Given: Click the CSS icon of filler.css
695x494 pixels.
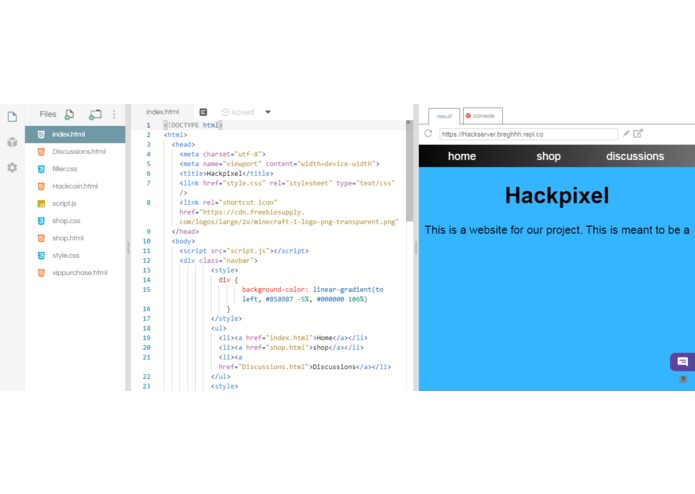Looking at the screenshot, I should click(x=41, y=169).
